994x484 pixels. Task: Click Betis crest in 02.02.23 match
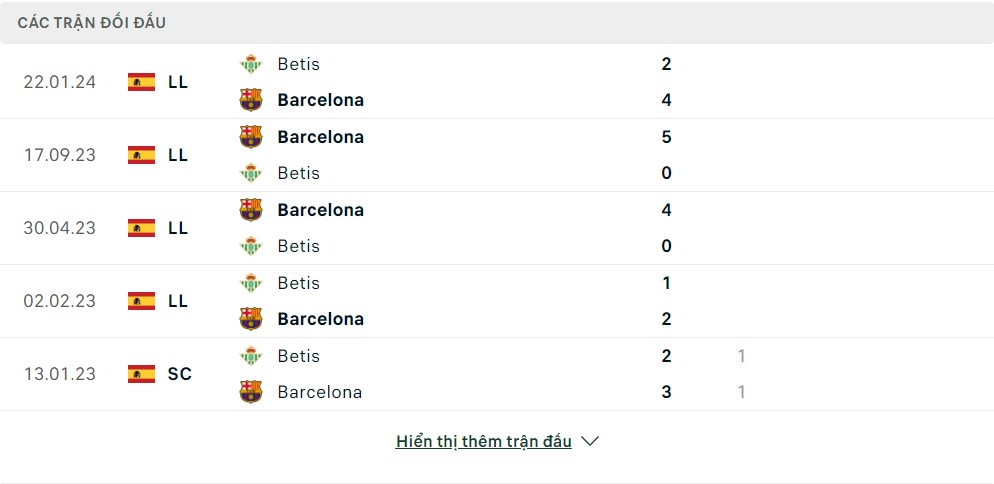(250, 283)
